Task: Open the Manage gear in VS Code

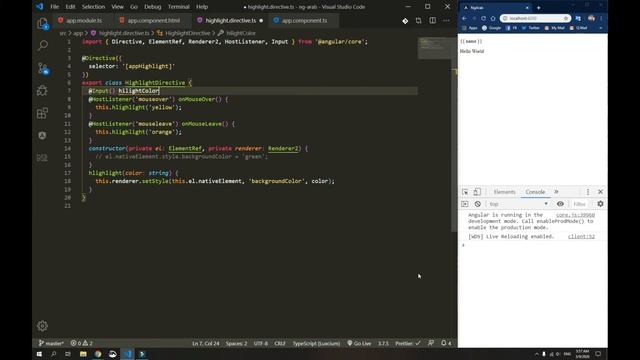Action: pos(42,326)
